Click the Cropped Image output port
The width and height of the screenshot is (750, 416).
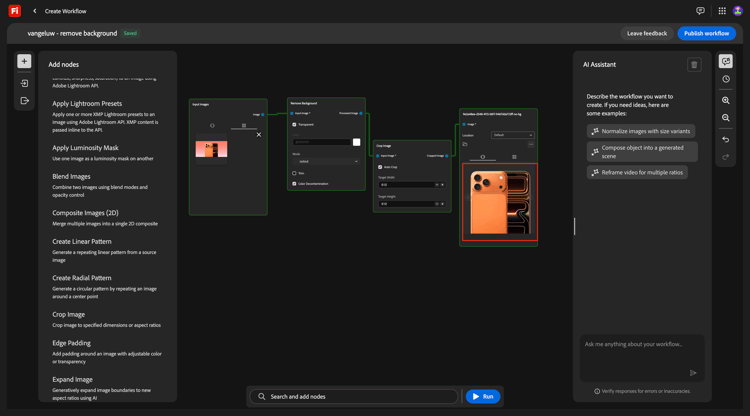tap(447, 156)
